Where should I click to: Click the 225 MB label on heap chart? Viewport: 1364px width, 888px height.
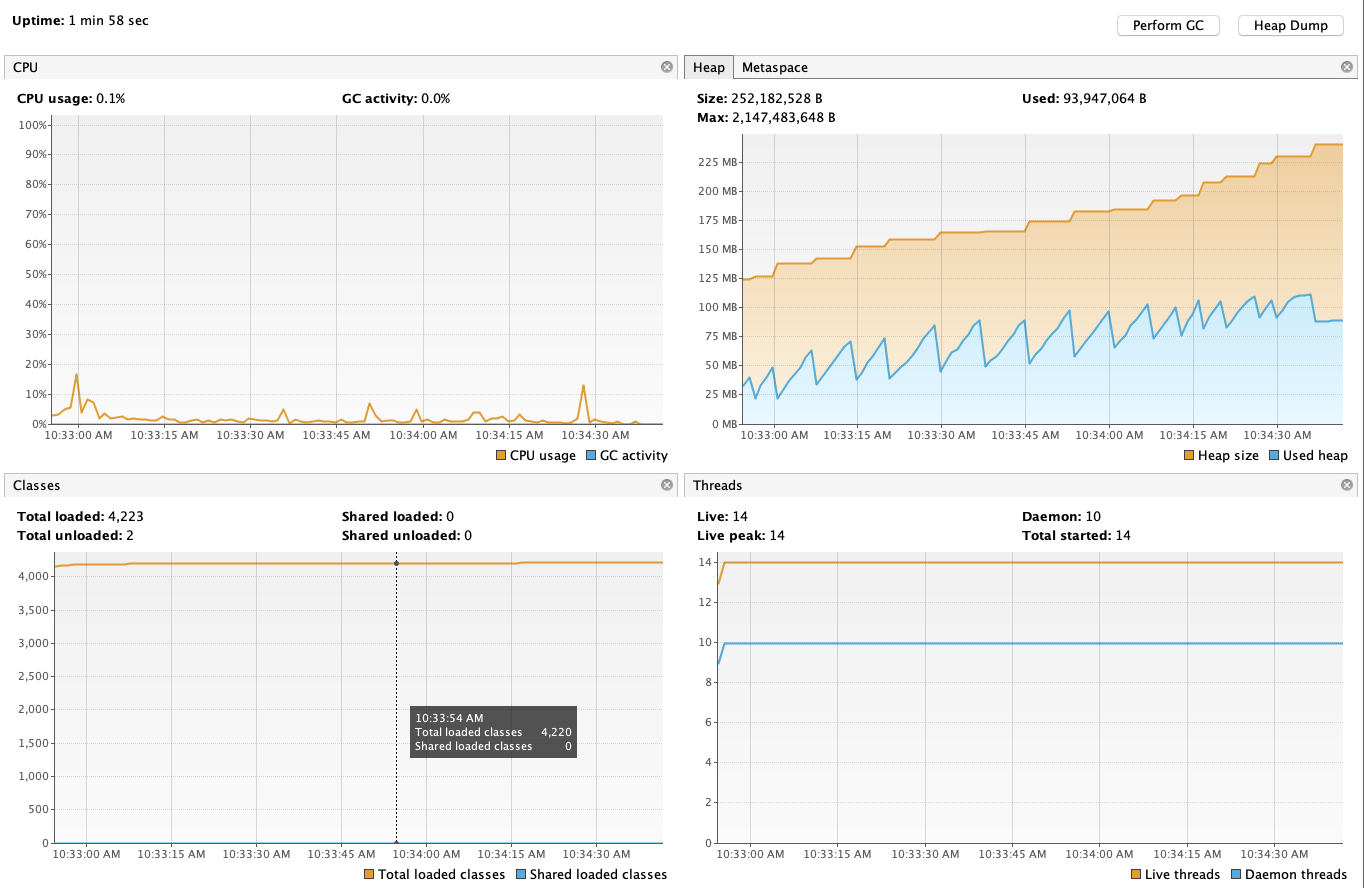click(x=716, y=162)
